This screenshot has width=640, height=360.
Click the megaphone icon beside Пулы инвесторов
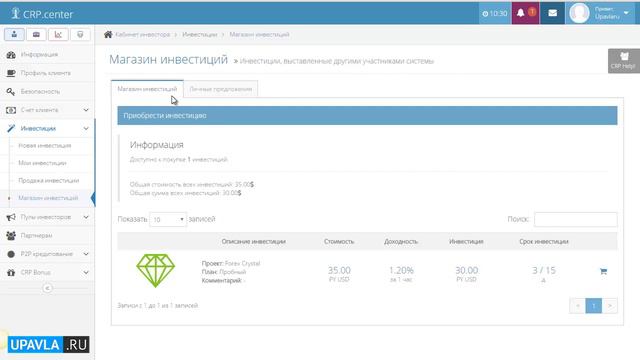pyautogui.click(x=11, y=217)
